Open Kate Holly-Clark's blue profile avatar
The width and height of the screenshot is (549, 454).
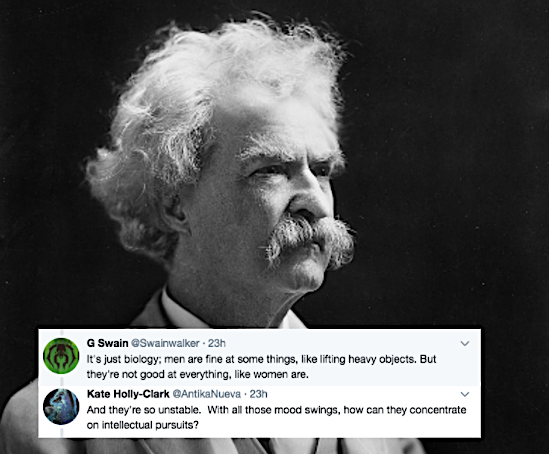(x=61, y=406)
